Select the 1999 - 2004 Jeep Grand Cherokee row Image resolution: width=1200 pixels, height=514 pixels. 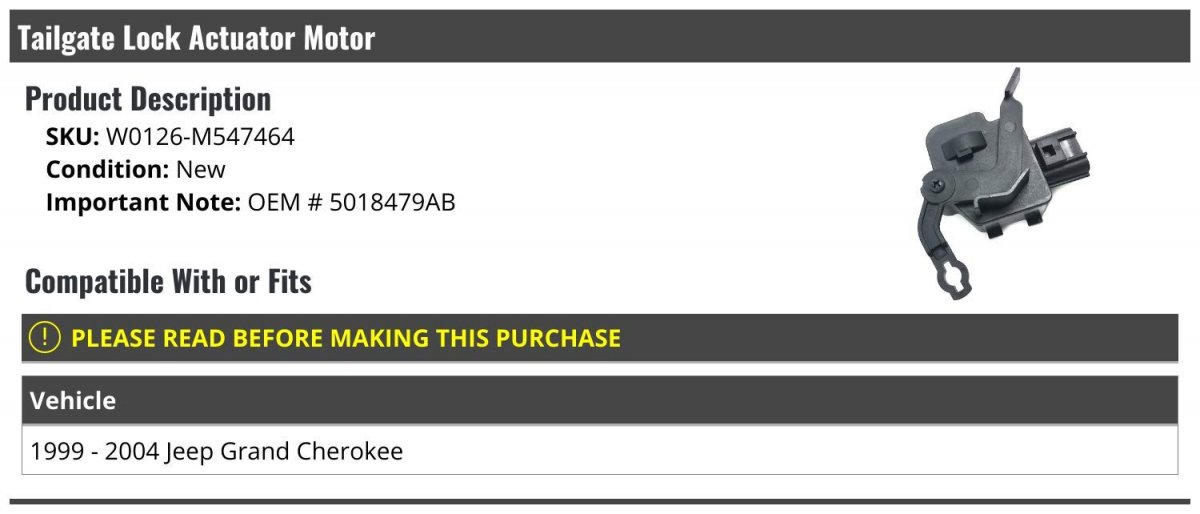(600, 450)
